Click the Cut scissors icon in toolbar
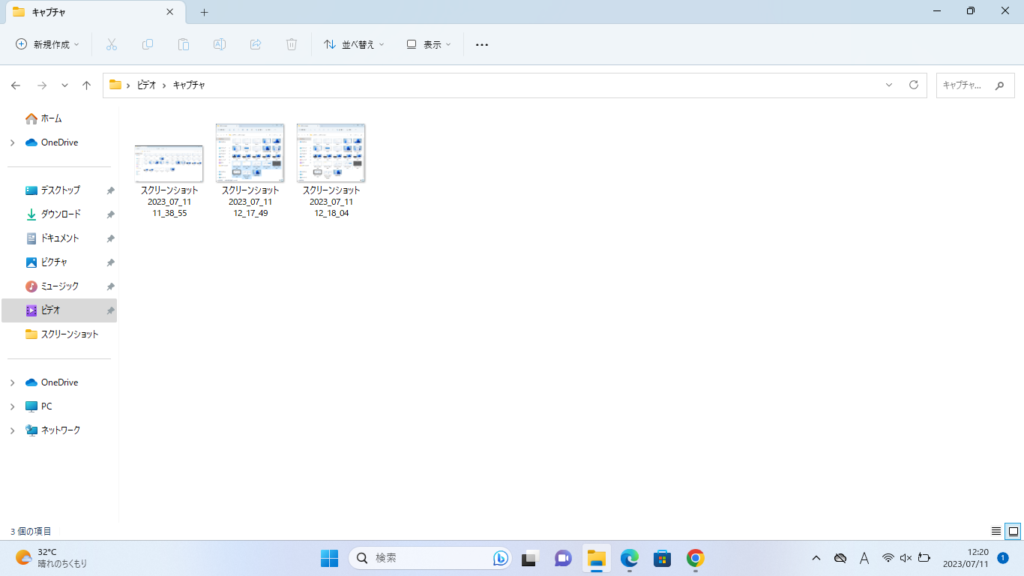This screenshot has height=576, width=1024. coord(111,44)
